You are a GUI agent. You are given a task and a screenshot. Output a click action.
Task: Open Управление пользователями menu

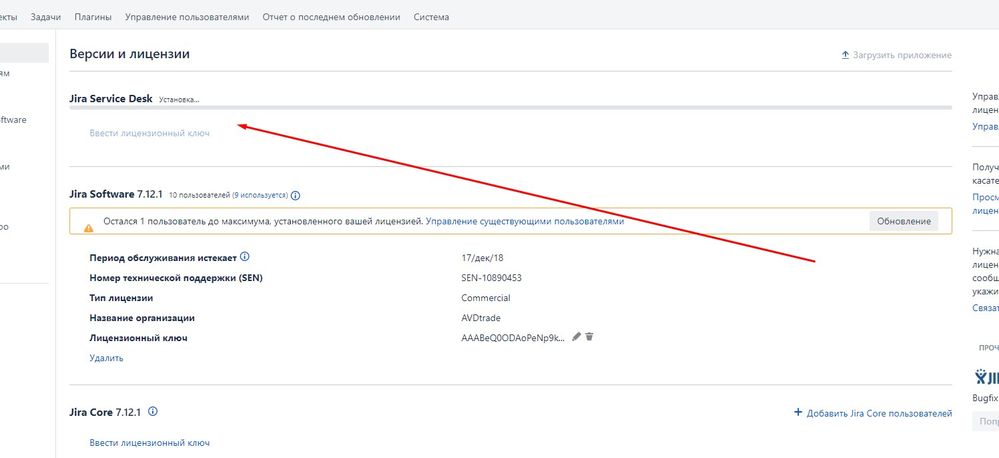click(187, 17)
